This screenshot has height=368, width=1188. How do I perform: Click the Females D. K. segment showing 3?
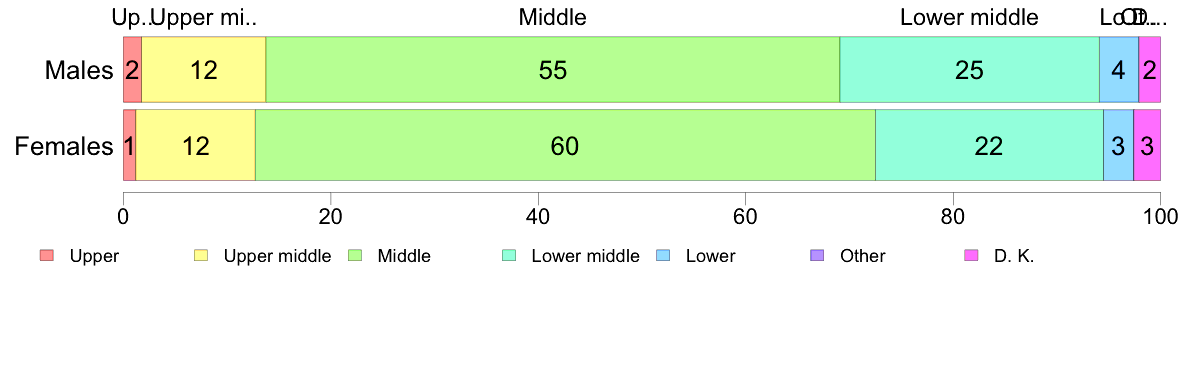(x=1147, y=145)
